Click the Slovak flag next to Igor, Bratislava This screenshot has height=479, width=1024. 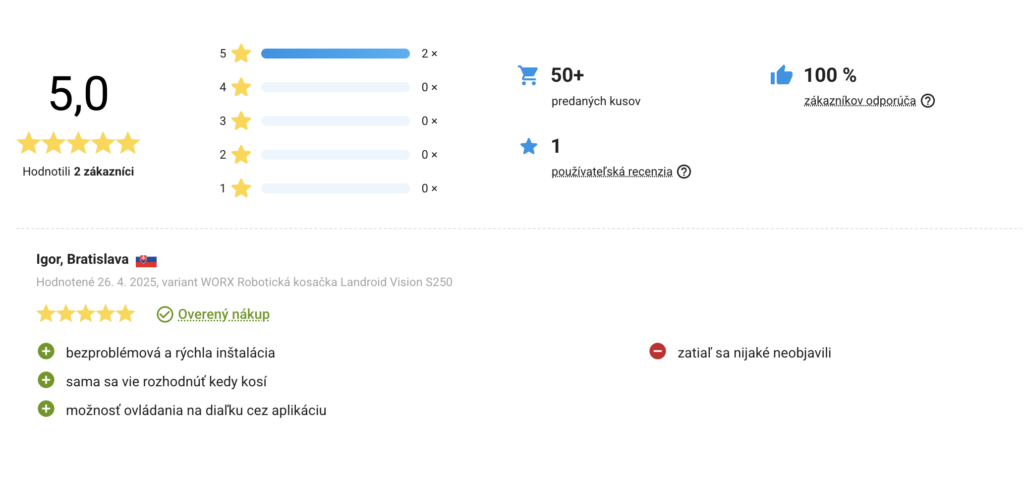(x=146, y=261)
